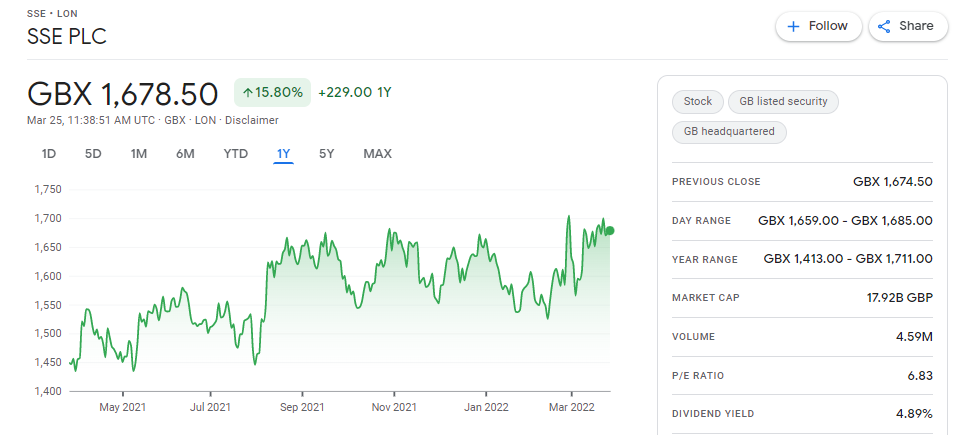Click the PREVIOUS CLOSE label

716,182
